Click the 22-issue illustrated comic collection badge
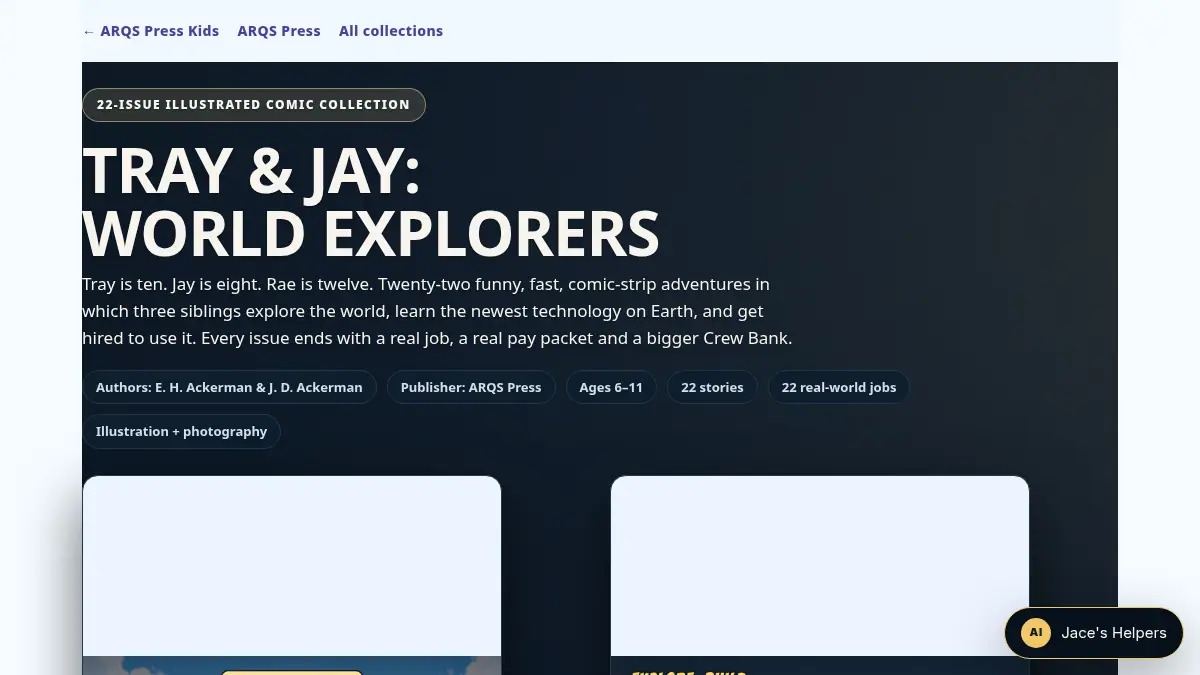The height and width of the screenshot is (675, 1200). click(x=254, y=105)
